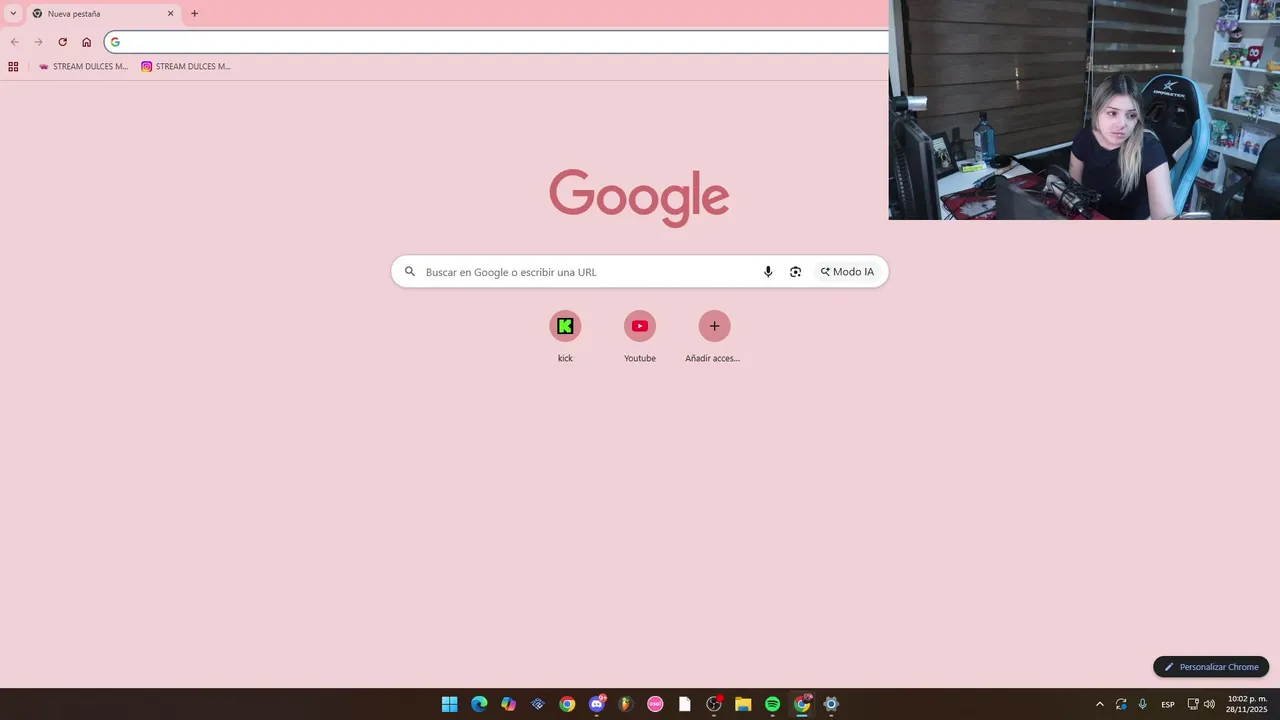Search by image with Lens icon
The width and height of the screenshot is (1280, 720).
tap(795, 272)
